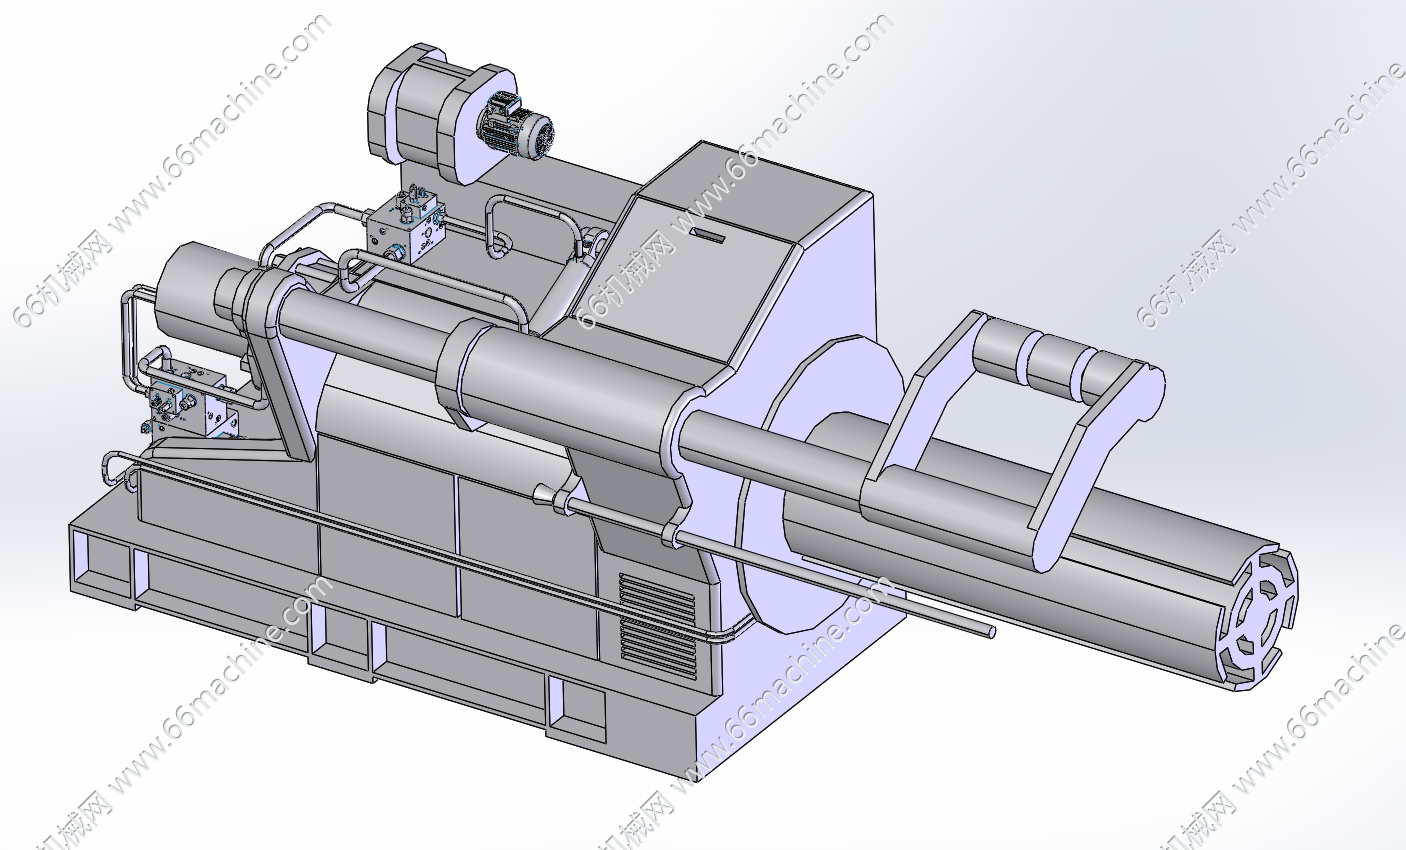The width and height of the screenshot is (1406, 850).
Task: Select the rectangular slot on the housing top
Action: pos(708,236)
